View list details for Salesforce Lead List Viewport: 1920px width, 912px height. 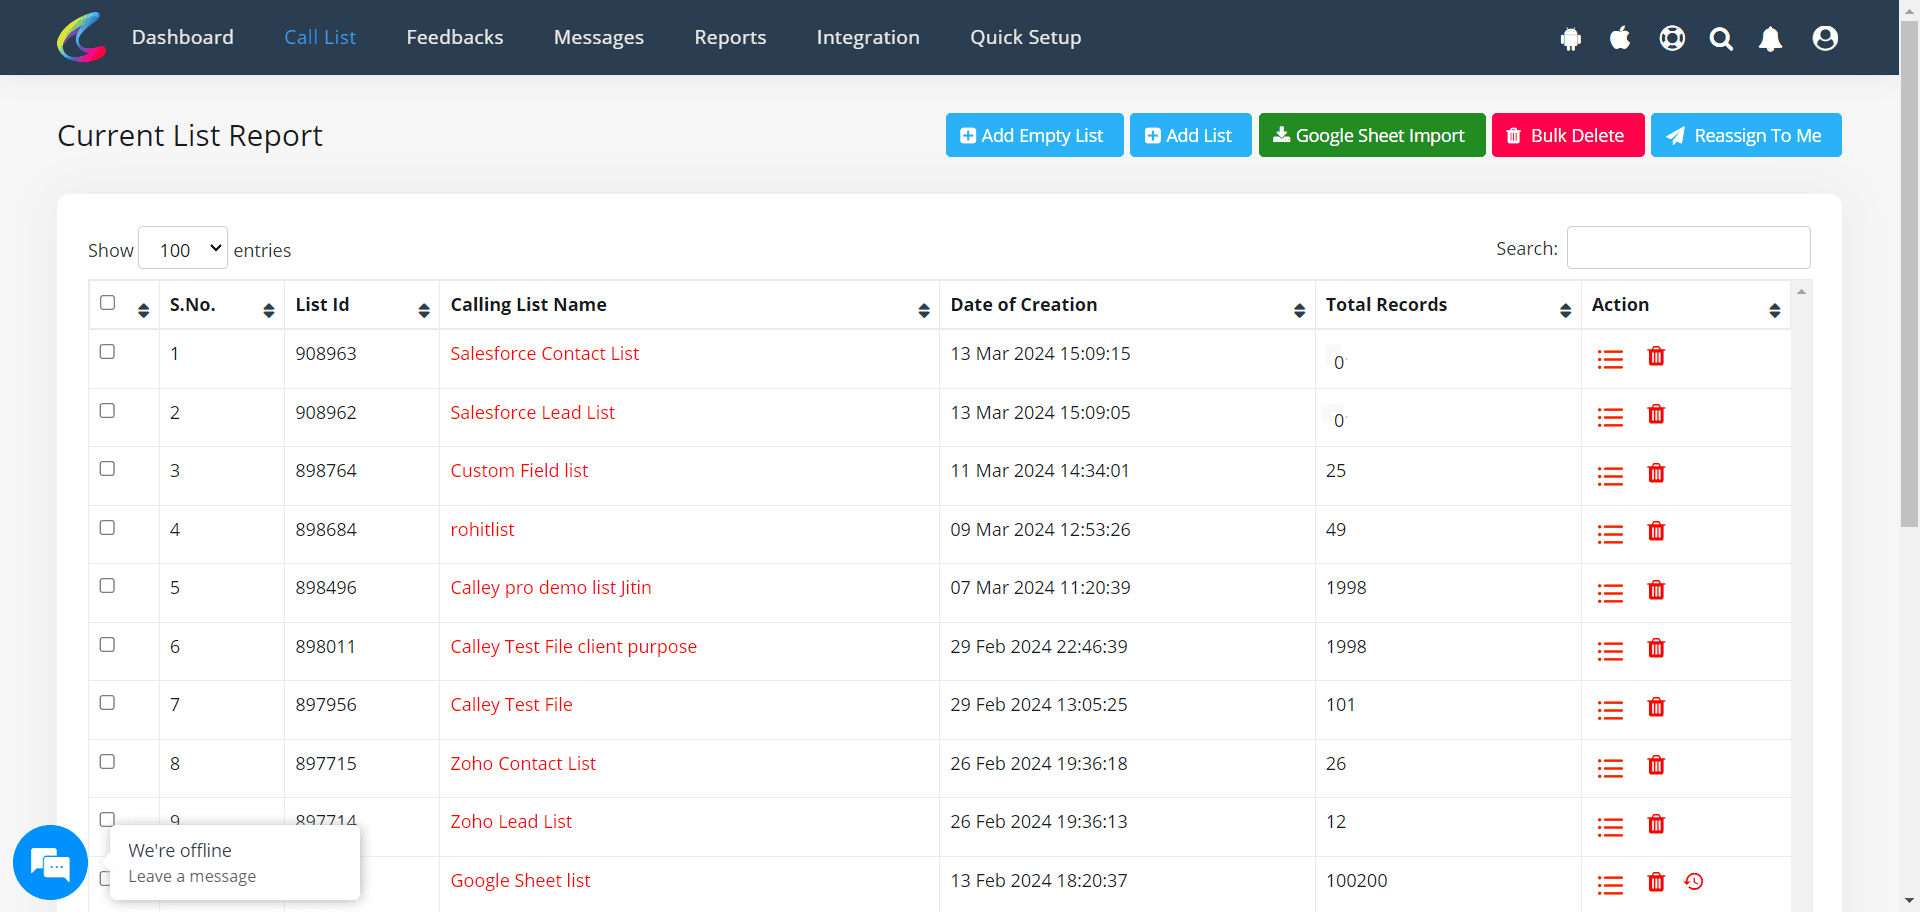[1610, 417]
